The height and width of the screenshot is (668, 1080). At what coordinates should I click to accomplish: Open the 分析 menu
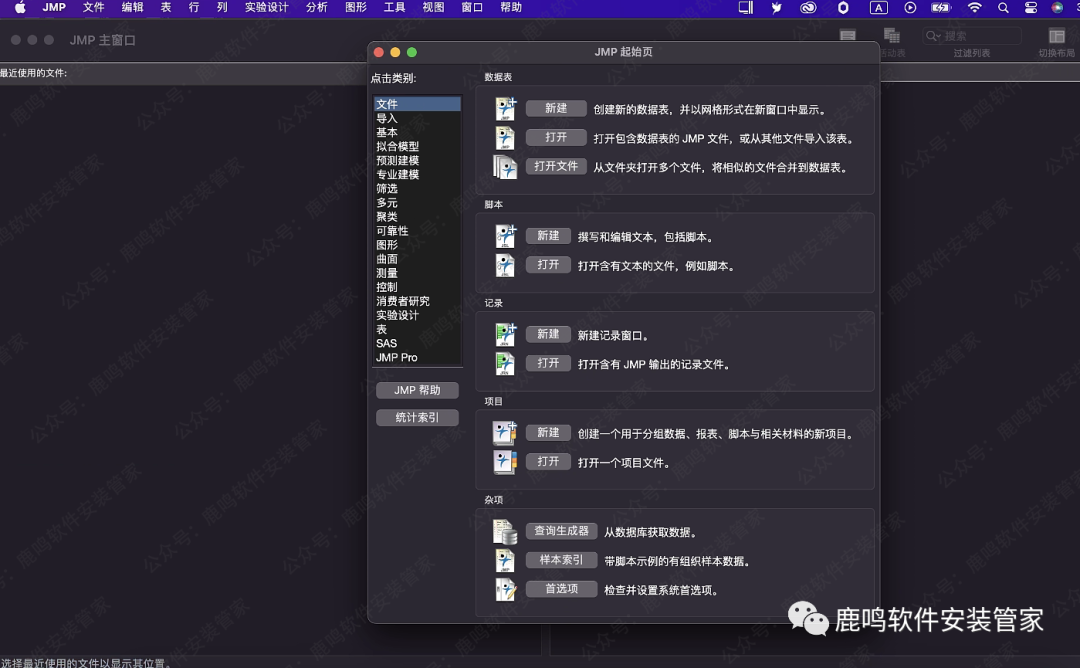(x=317, y=8)
